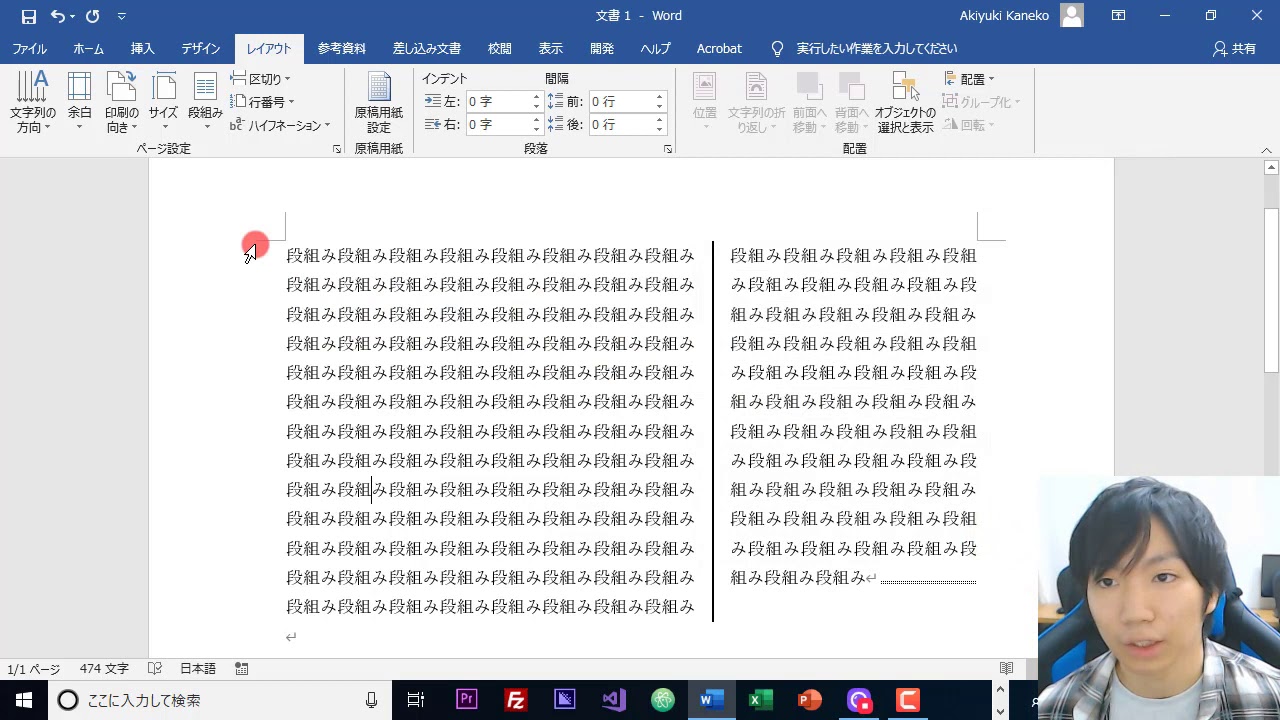Click the vertical scrollbar thumb

pyautogui.click(x=1271, y=290)
